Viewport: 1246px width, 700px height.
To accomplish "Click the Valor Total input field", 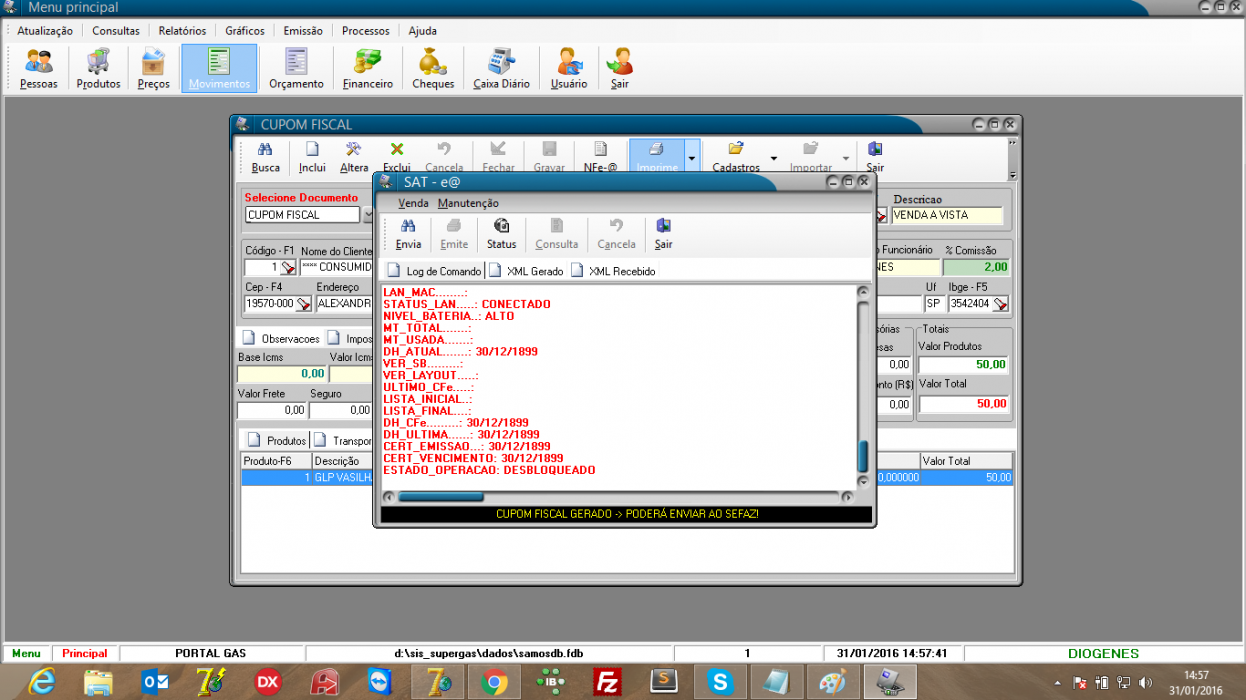I will click(x=963, y=404).
